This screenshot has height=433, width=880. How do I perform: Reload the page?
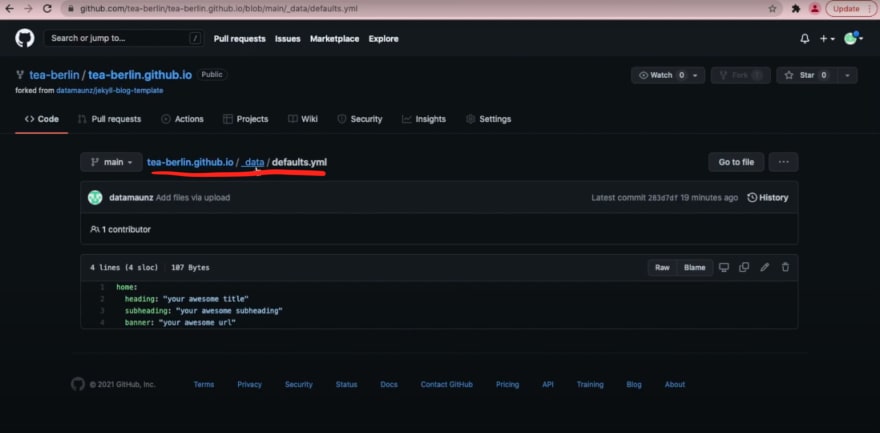pyautogui.click(x=47, y=9)
